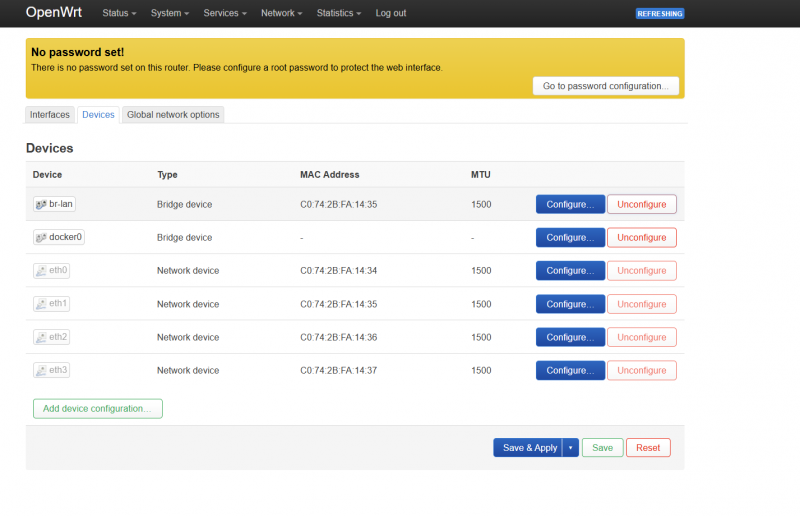Click Go to password configuration button
The height and width of the screenshot is (516, 800).
[605, 86]
